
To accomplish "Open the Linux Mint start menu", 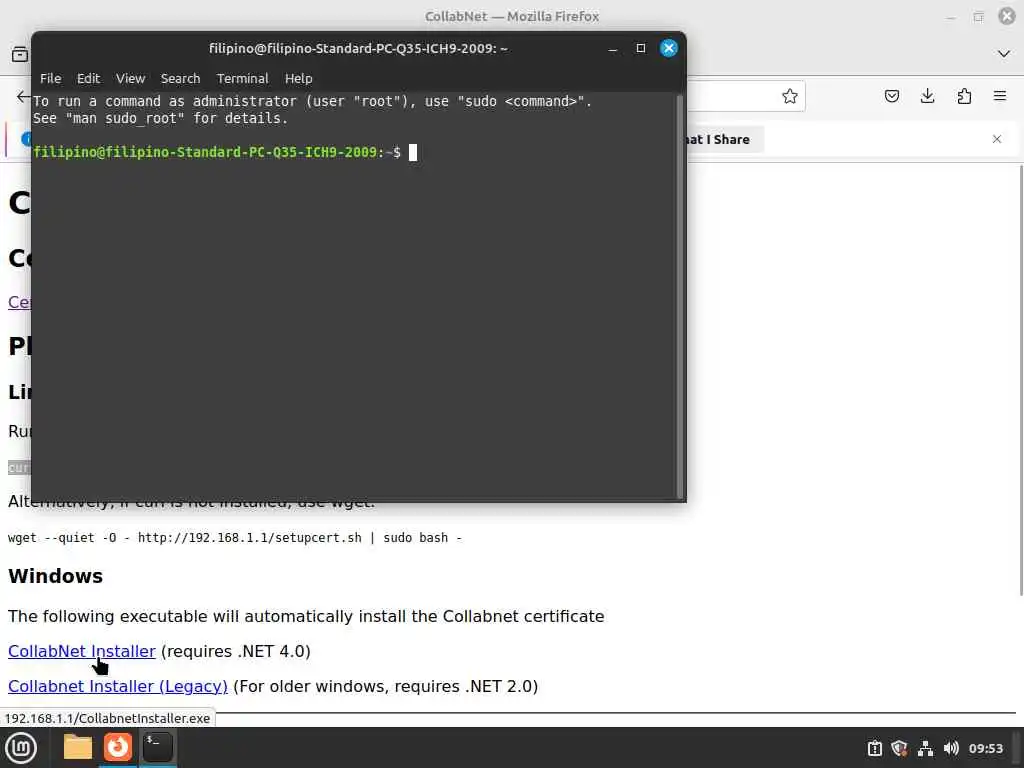I will coord(21,748).
